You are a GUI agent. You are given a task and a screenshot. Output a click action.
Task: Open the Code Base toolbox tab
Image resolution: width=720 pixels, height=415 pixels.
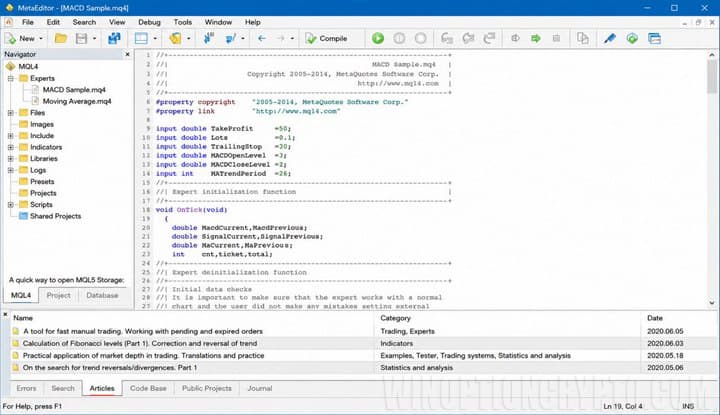pos(148,388)
